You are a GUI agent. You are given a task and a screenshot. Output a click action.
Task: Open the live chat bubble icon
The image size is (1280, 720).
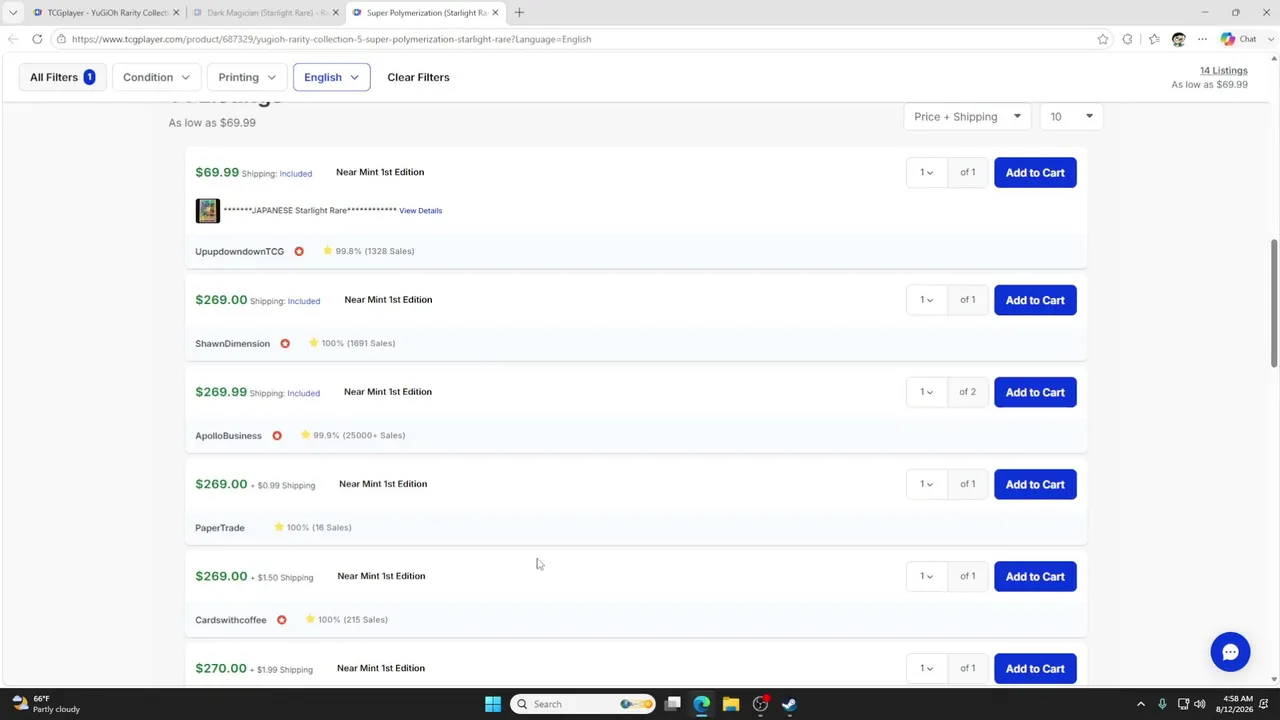click(x=1230, y=652)
